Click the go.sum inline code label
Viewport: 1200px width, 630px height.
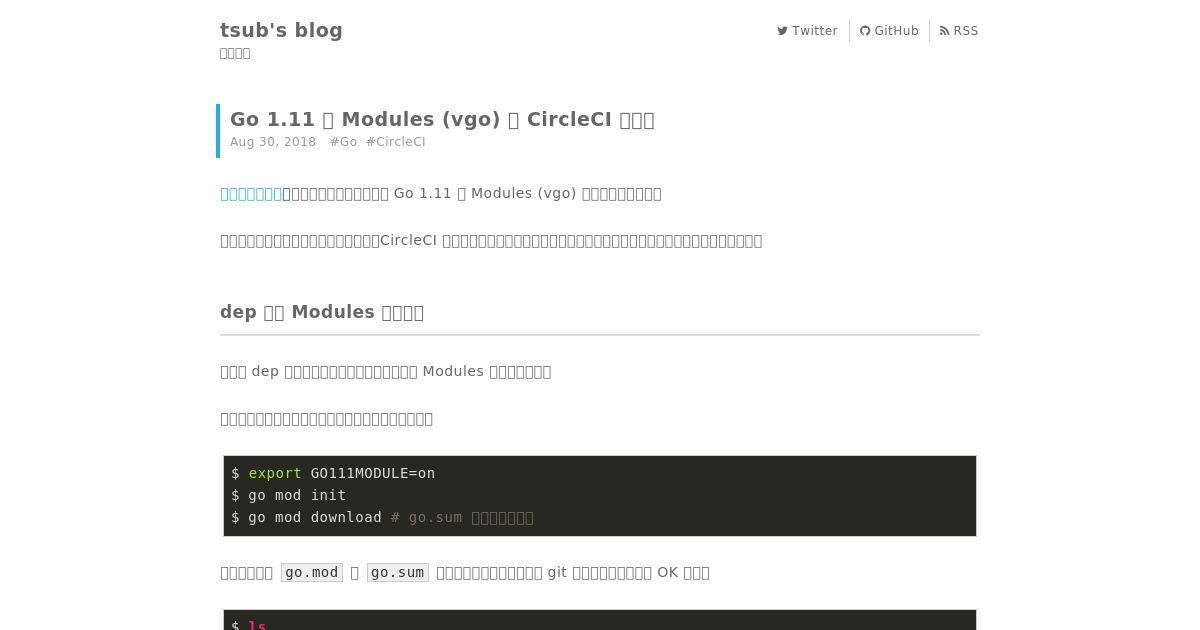398,573
